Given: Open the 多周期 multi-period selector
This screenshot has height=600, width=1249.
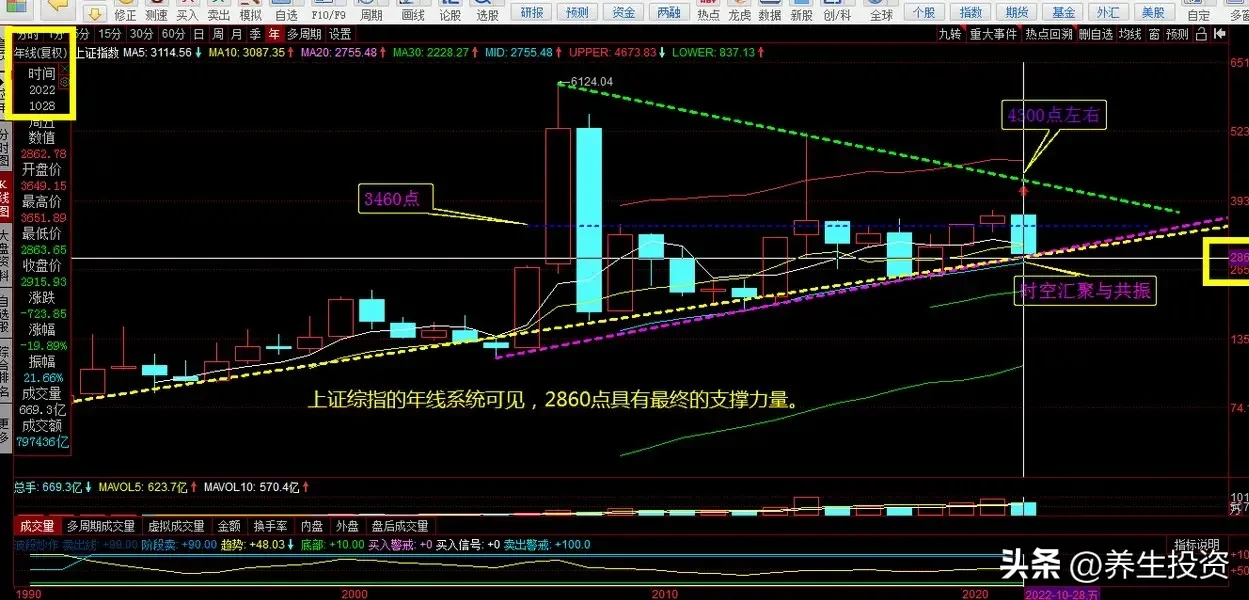Looking at the screenshot, I should coord(304,34).
